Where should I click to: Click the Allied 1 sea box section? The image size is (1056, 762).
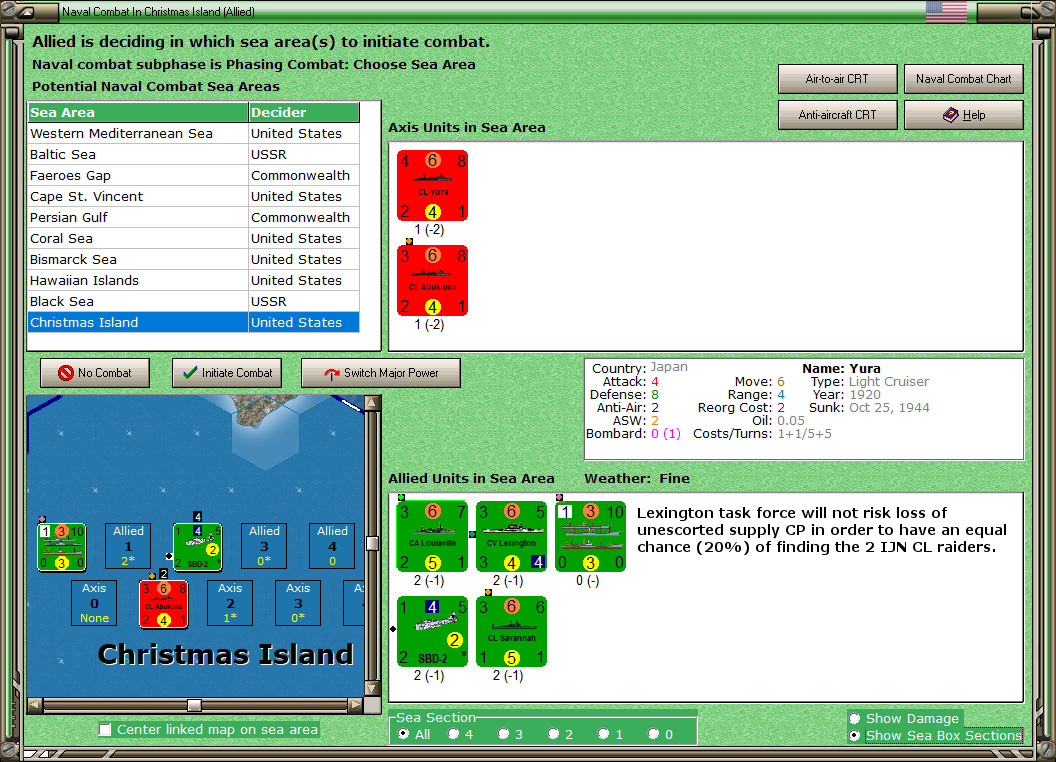click(128, 546)
